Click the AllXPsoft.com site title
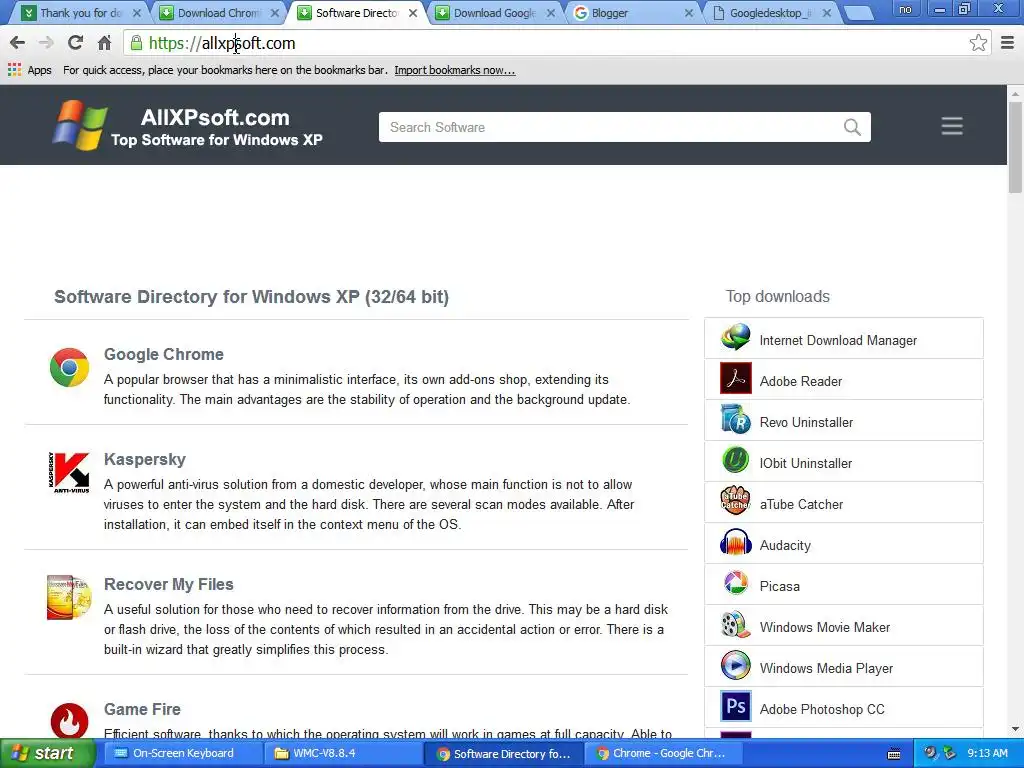The width and height of the screenshot is (1024, 768). pyautogui.click(x=215, y=118)
